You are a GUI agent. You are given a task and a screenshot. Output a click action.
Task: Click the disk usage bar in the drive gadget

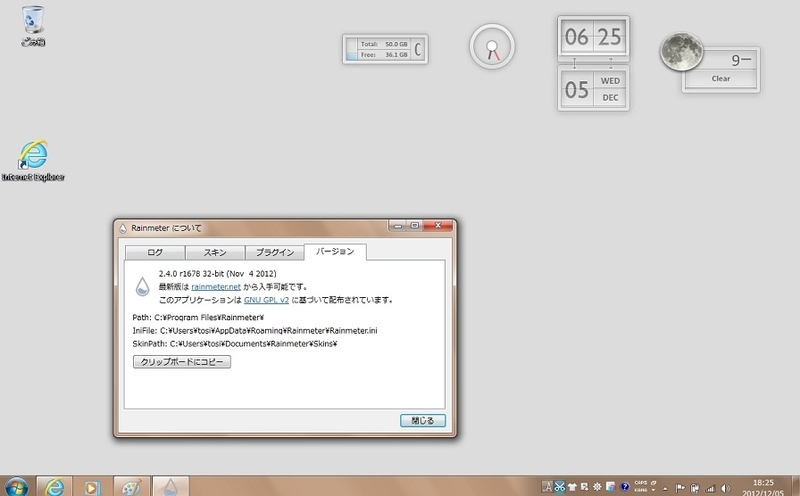click(x=351, y=49)
